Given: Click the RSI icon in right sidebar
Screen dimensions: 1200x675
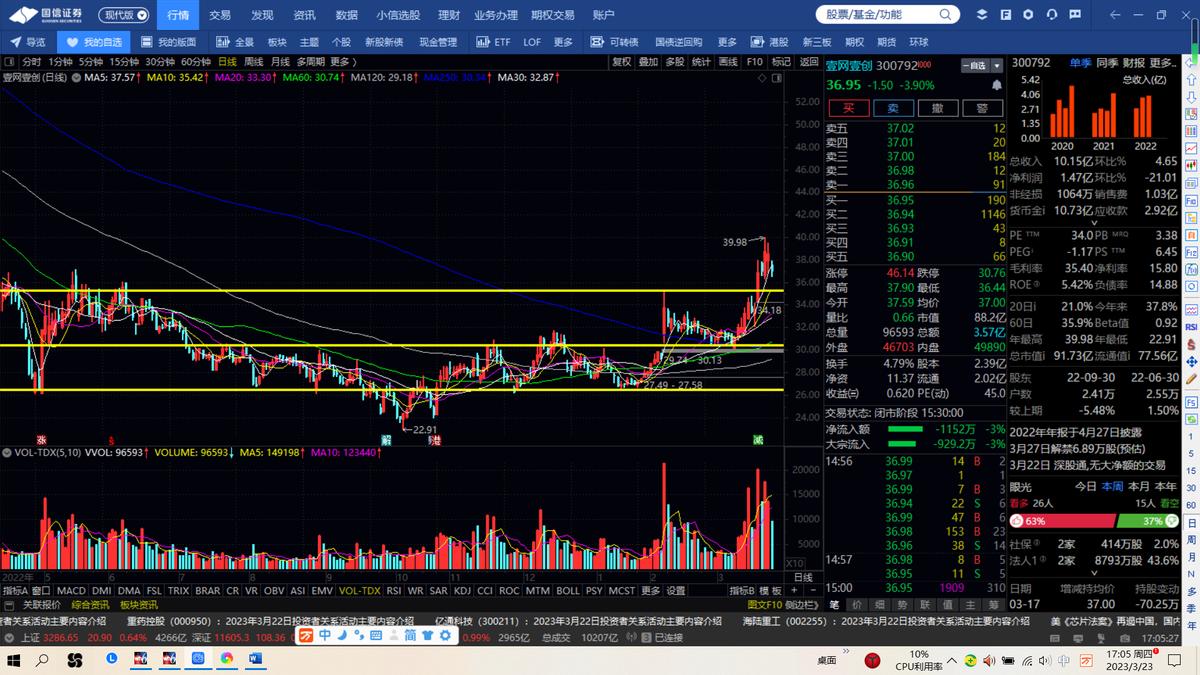Looking at the screenshot, I should (1191, 327).
